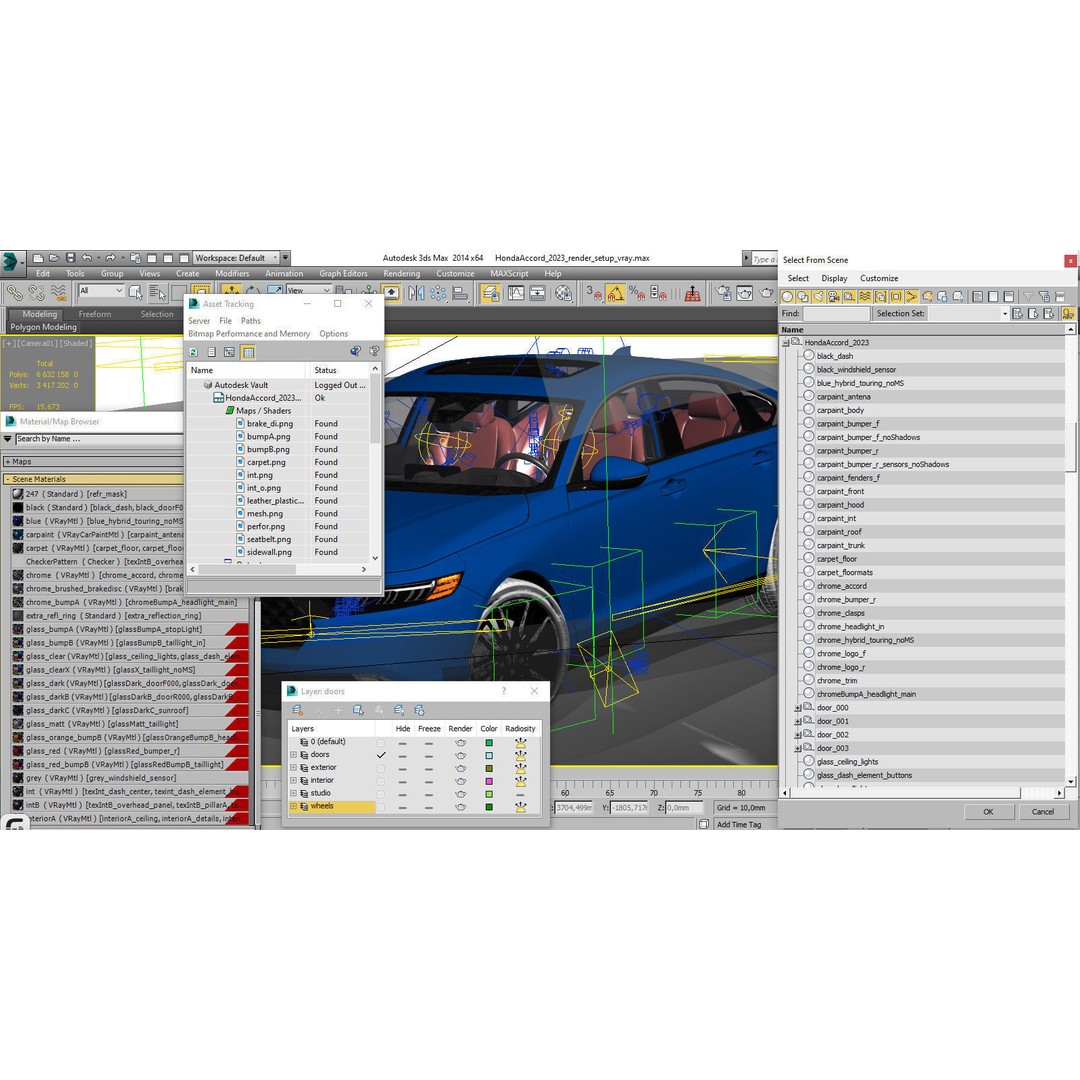Image resolution: width=1080 pixels, height=1080 pixels.
Task: Click the Mirror tool in main toolbar
Action: pyautogui.click(x=416, y=293)
